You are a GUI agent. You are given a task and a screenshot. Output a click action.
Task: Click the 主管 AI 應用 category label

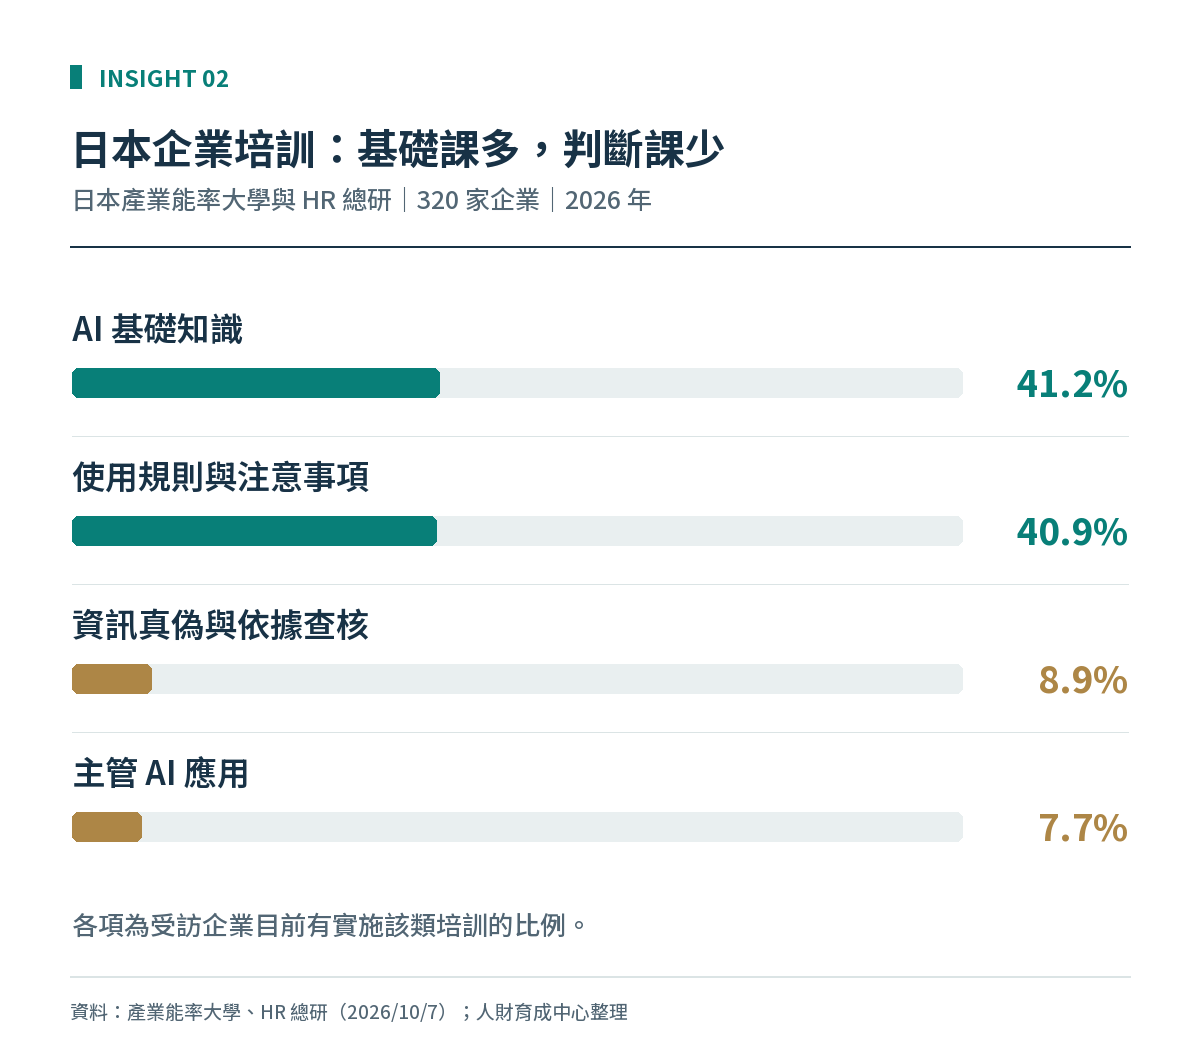[x=161, y=773]
